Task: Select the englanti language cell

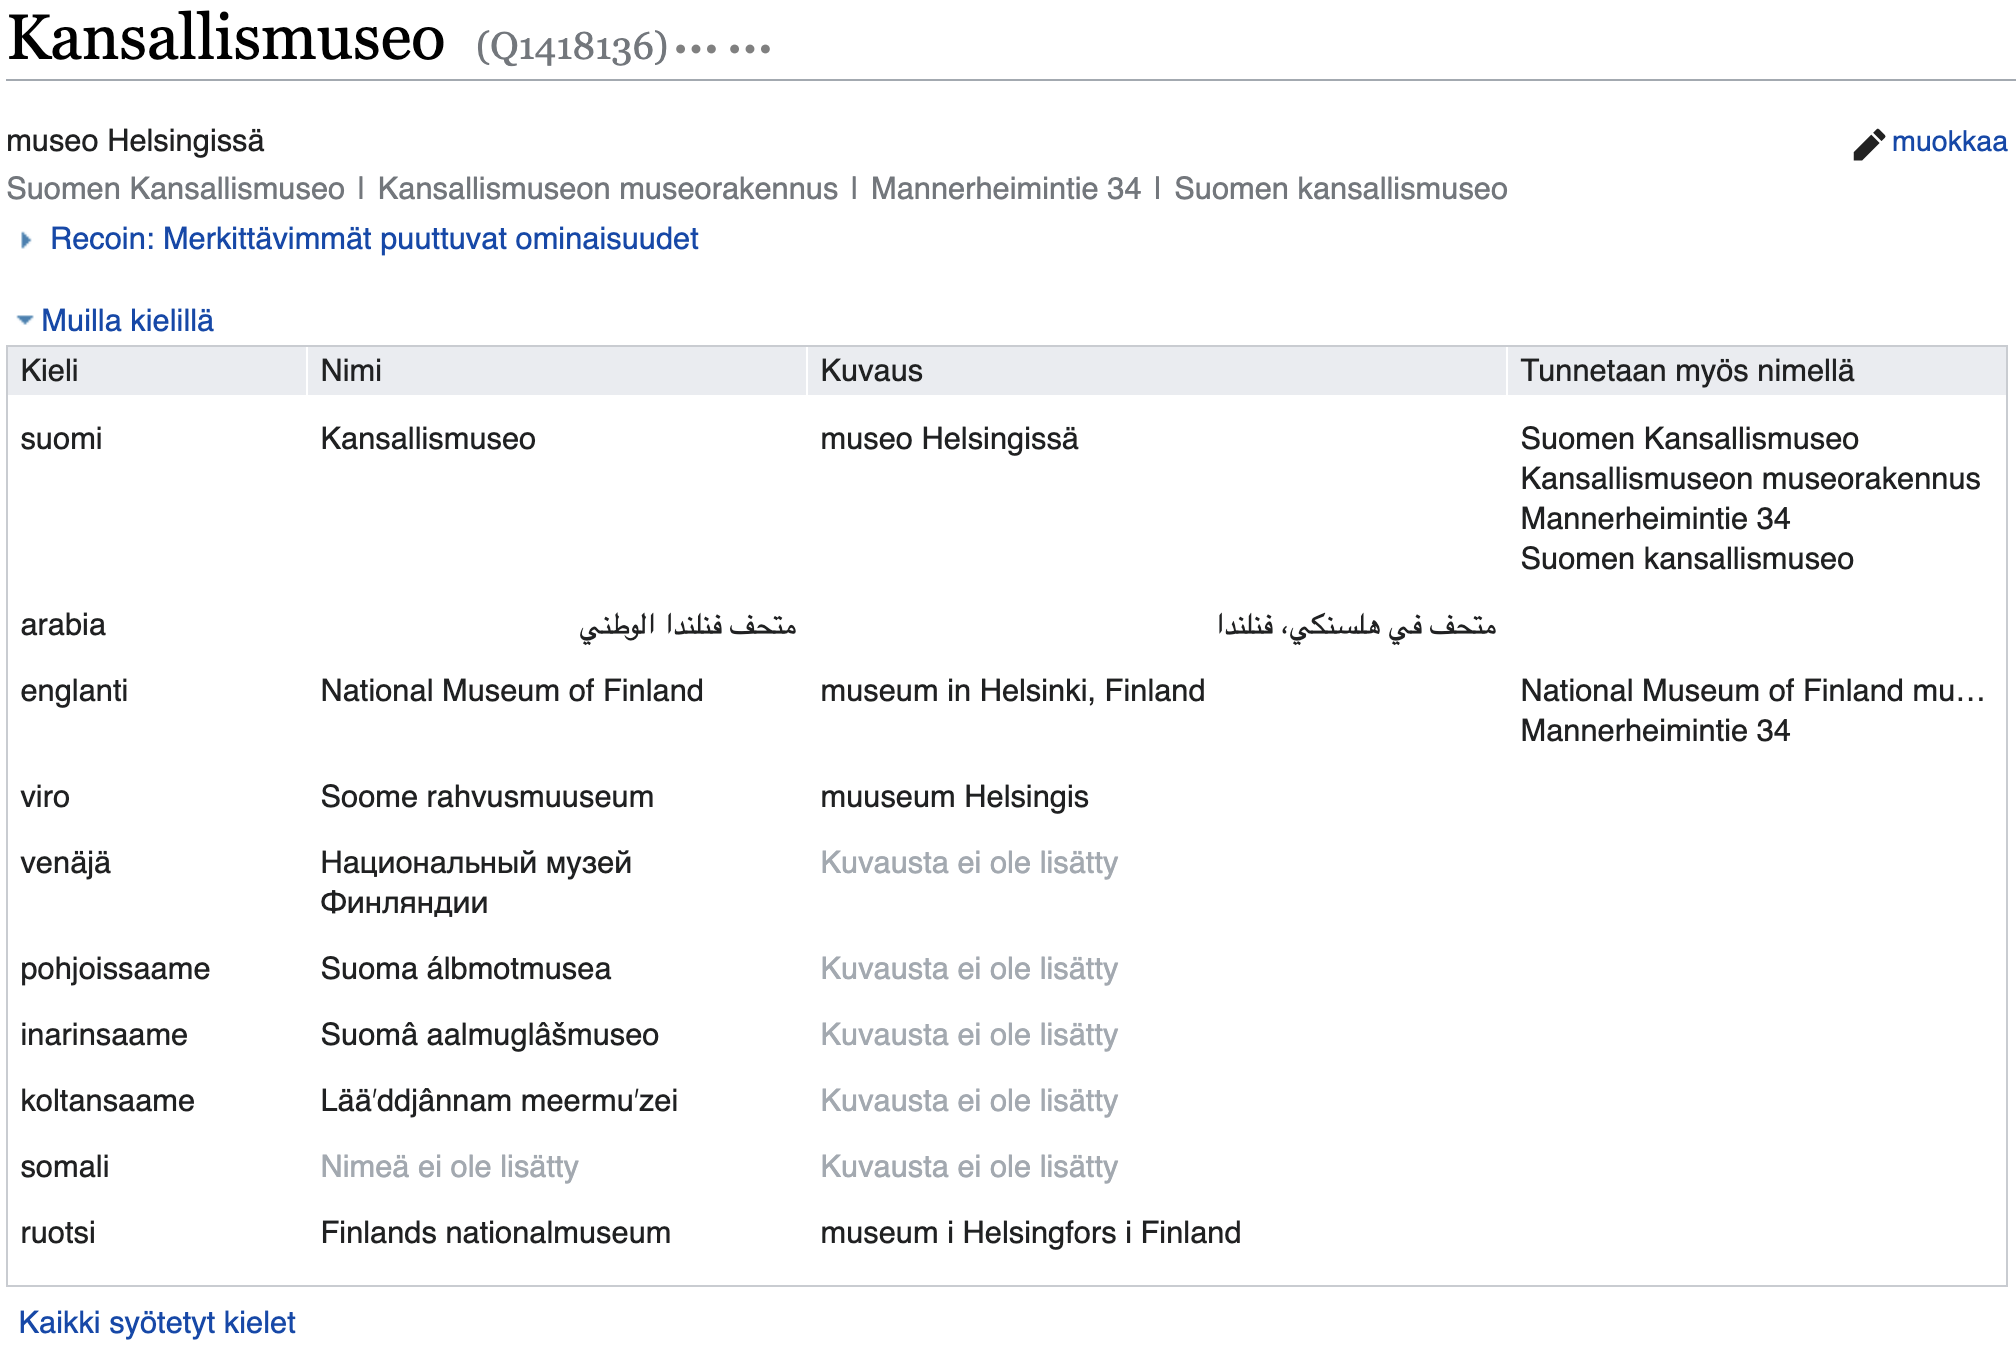Action: [74, 691]
